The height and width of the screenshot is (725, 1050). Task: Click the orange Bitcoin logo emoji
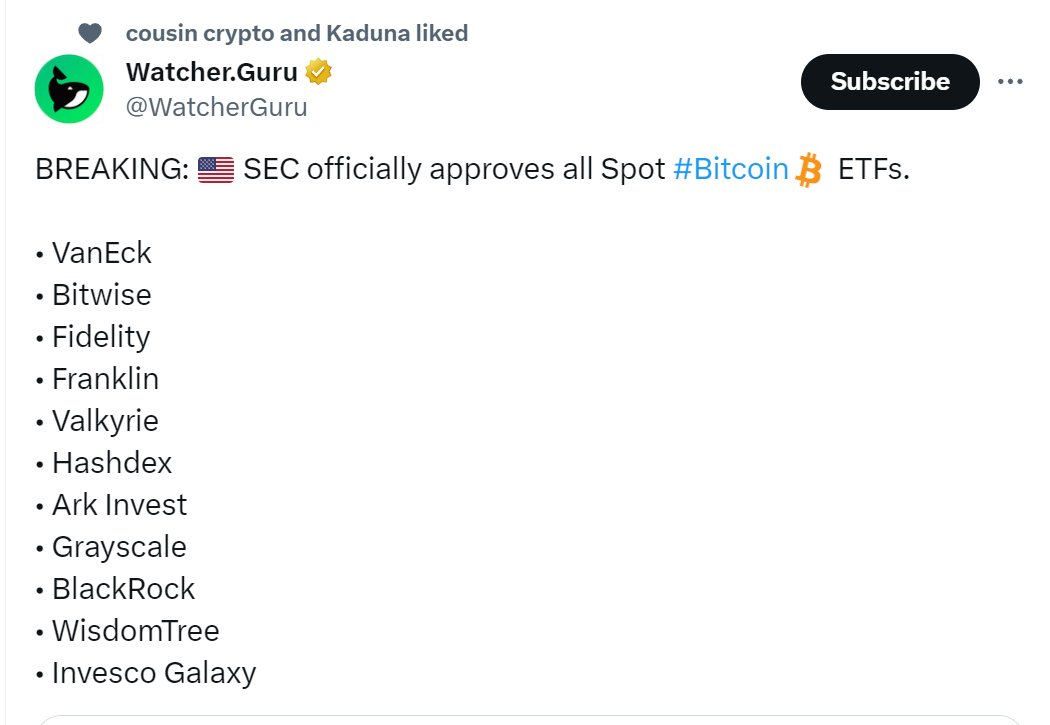coord(808,171)
